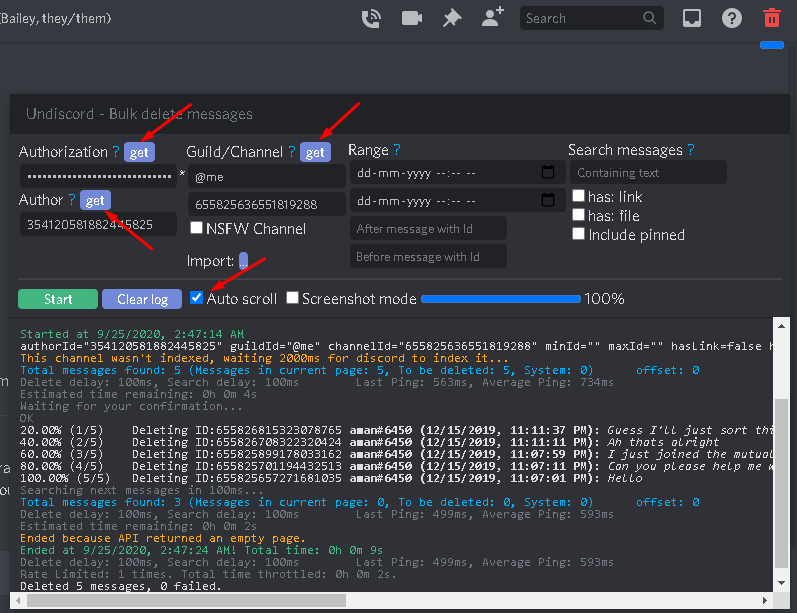Click After message with Id field
797x613 pixels.
428,228
